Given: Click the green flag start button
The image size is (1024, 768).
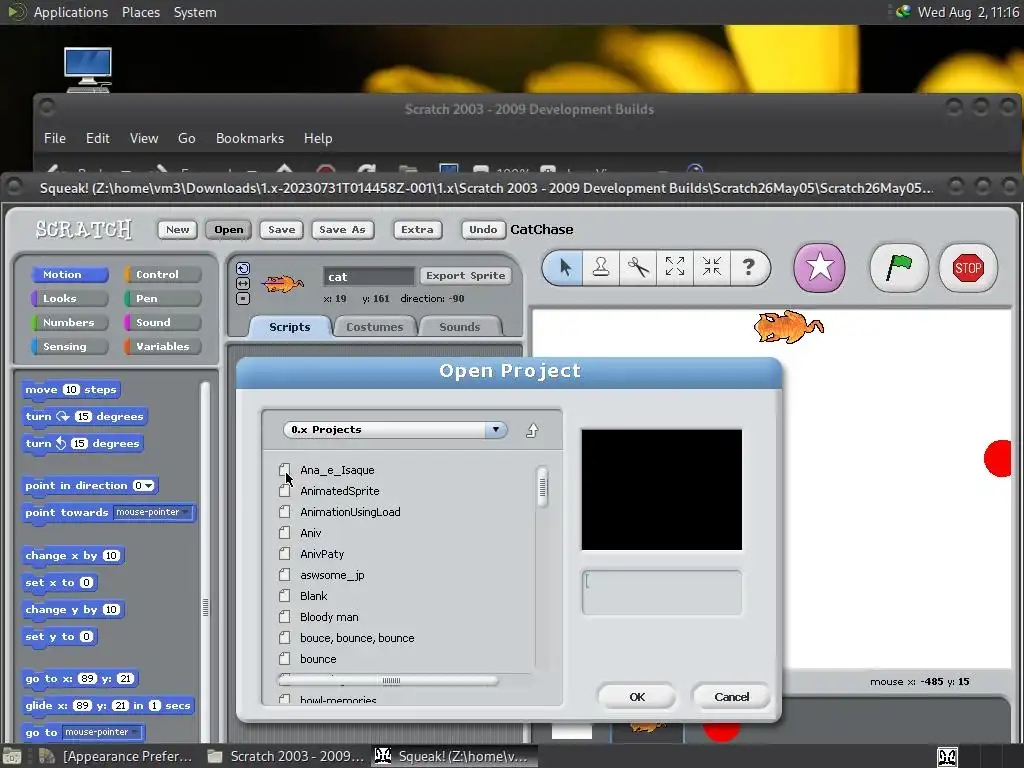Looking at the screenshot, I should (899, 267).
